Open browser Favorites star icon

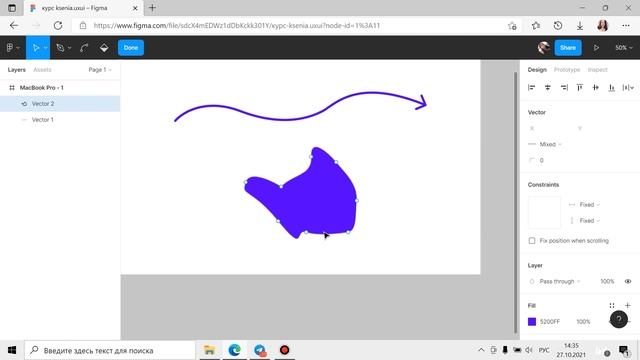[x=536, y=25]
